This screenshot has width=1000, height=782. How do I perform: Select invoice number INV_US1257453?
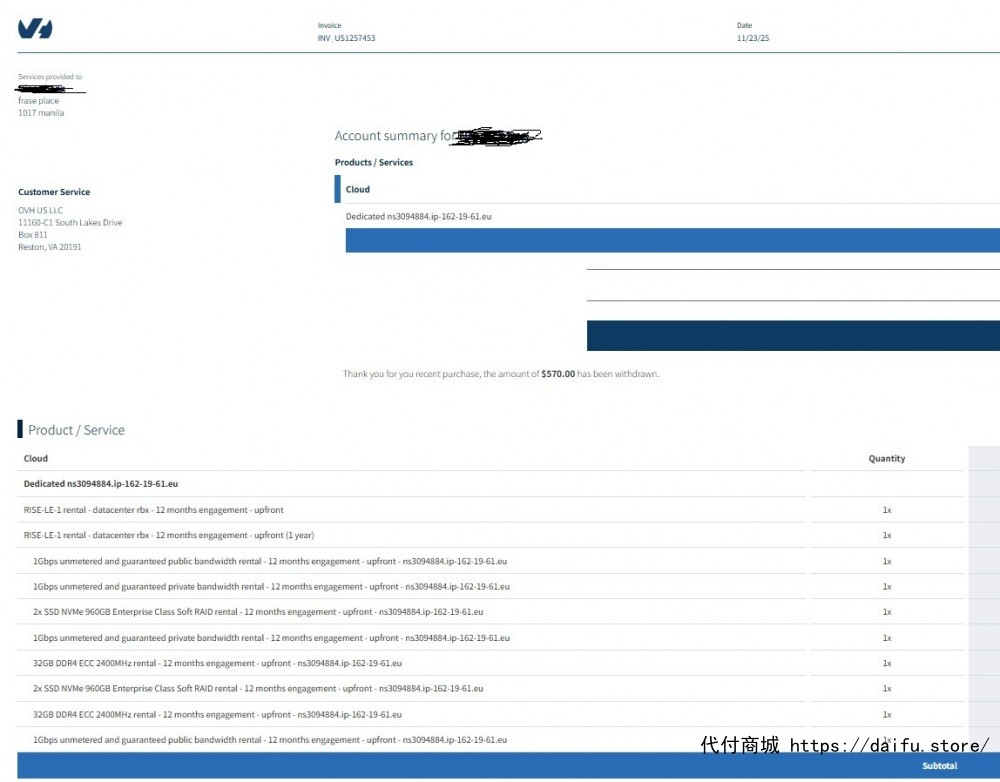tap(346, 38)
